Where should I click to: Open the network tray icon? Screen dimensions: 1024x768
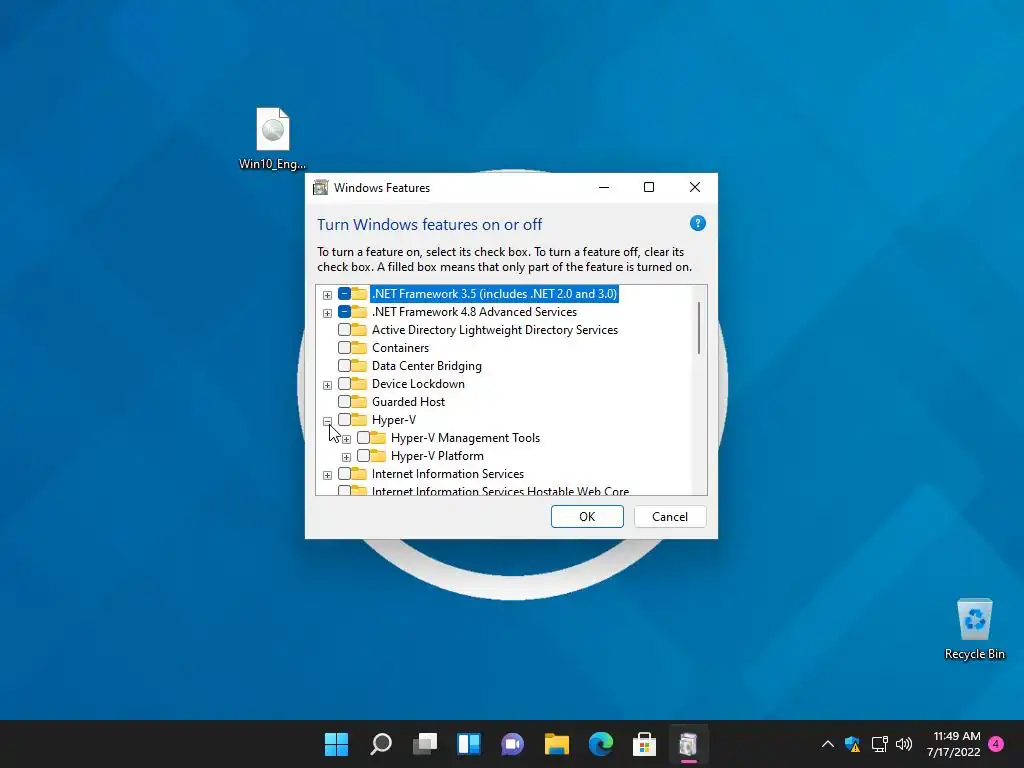point(879,744)
